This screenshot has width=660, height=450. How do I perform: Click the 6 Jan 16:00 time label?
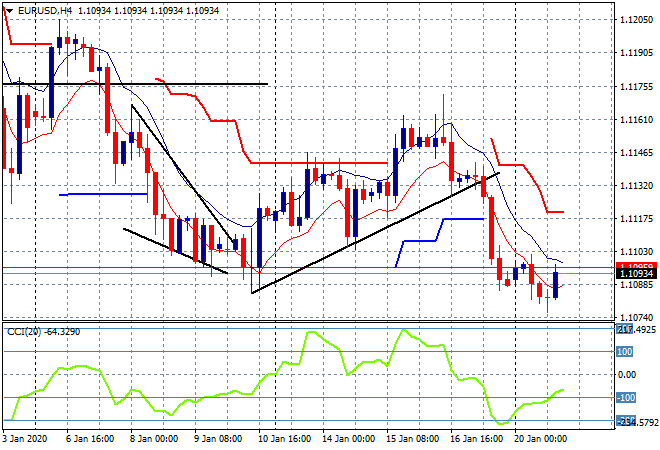(90, 439)
